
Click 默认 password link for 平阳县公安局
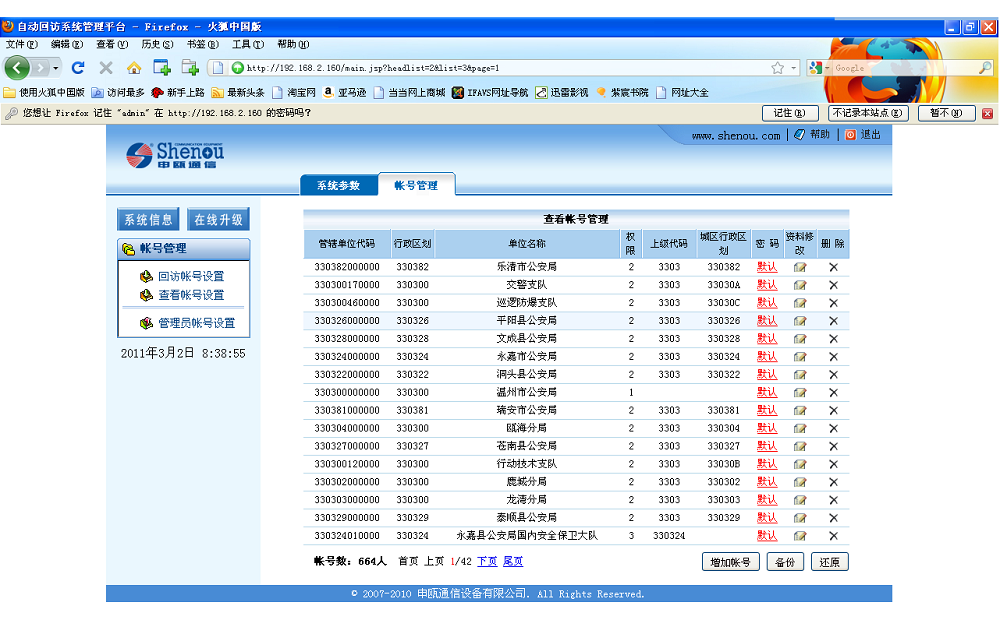[x=767, y=320]
